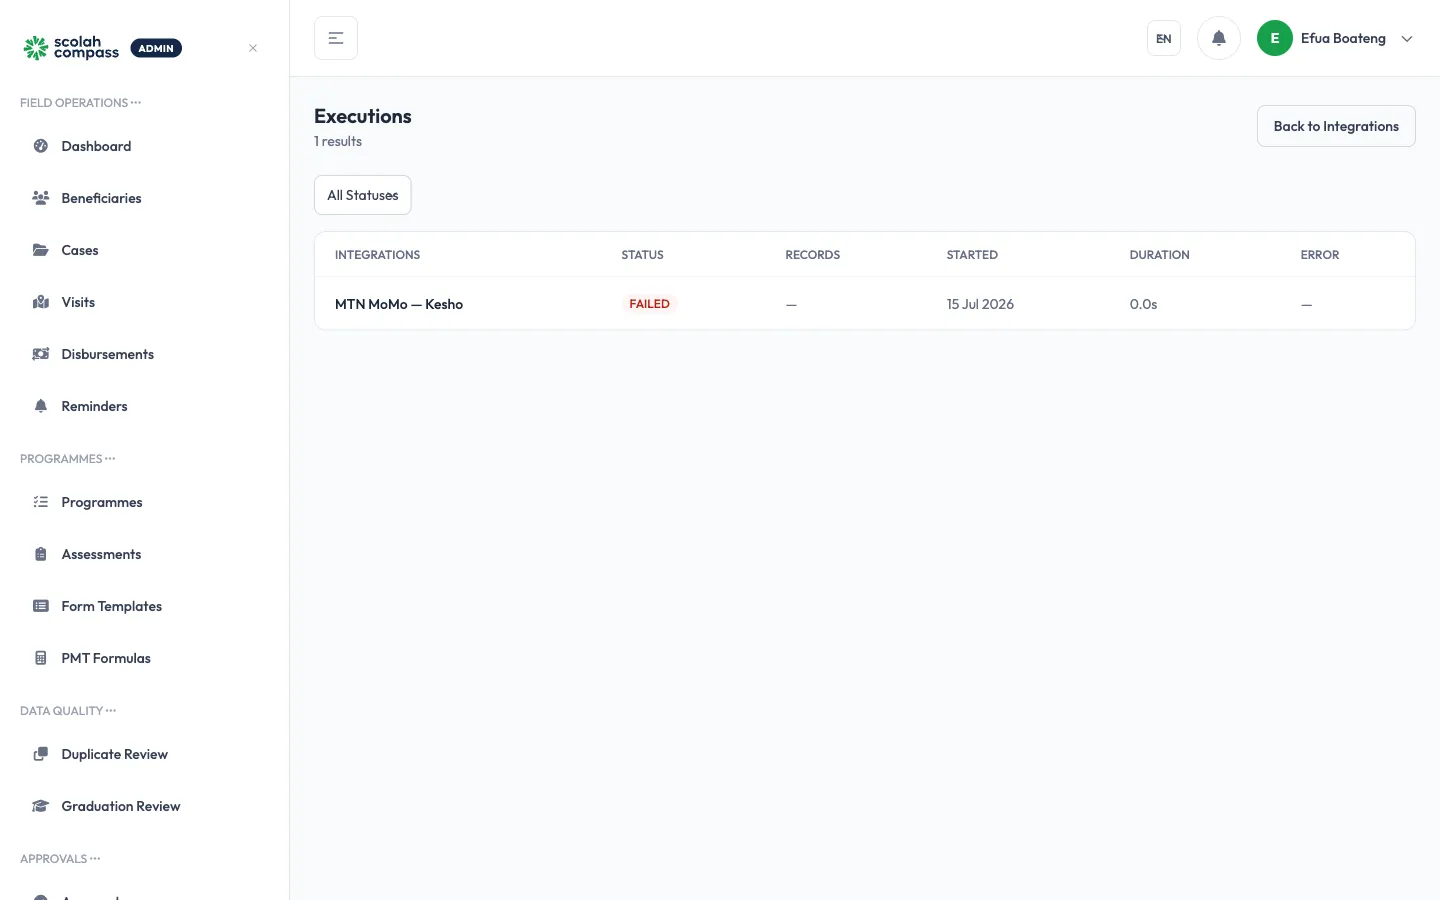The width and height of the screenshot is (1440, 900).
Task: Click the Duplicate Review icon
Action: pyautogui.click(x=41, y=754)
